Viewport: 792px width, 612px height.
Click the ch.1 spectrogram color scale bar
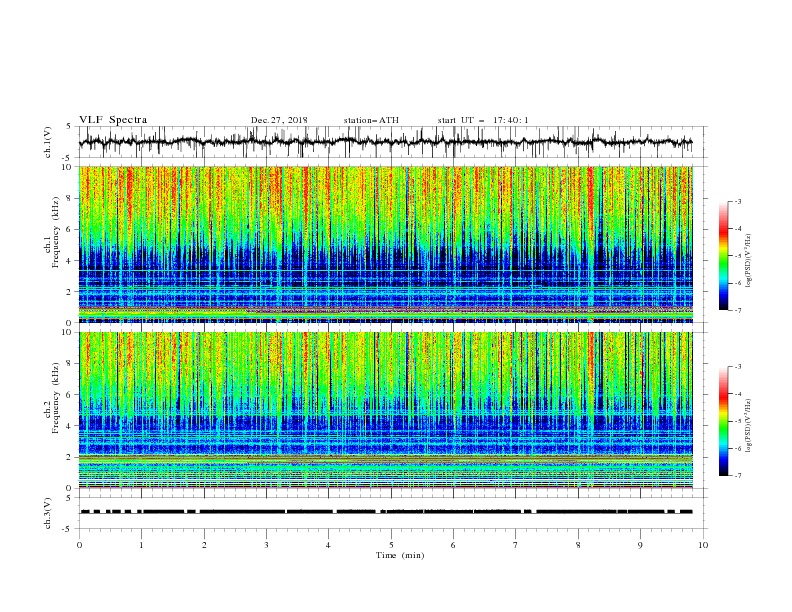pyautogui.click(x=723, y=256)
